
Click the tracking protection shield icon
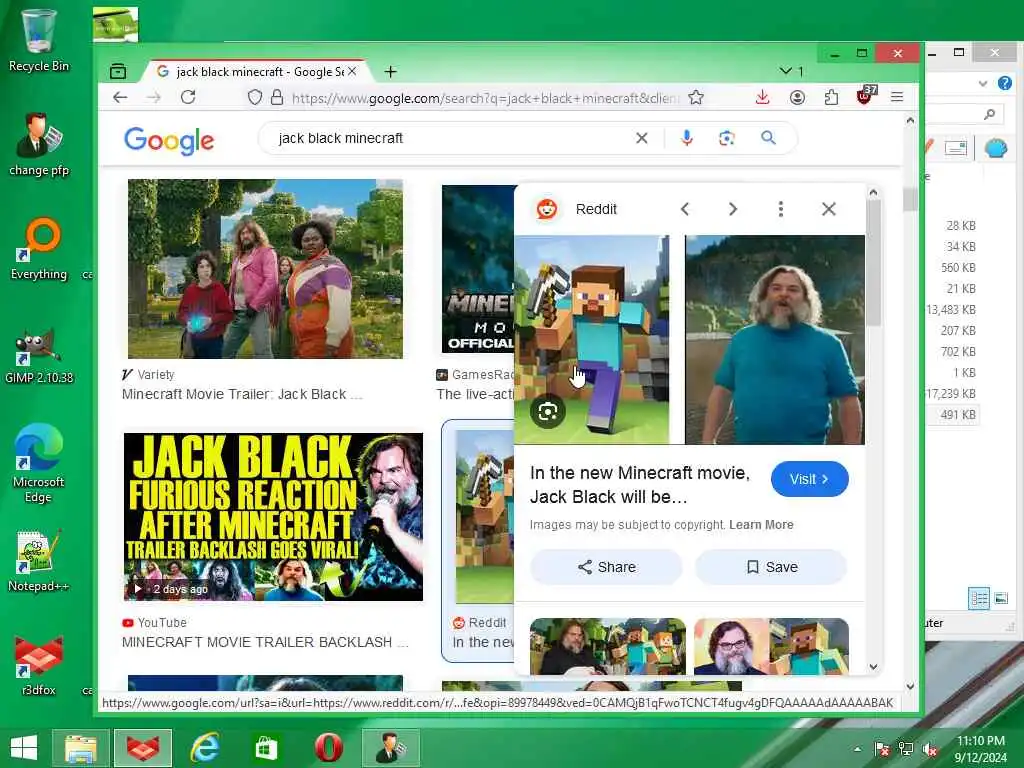coord(255,97)
